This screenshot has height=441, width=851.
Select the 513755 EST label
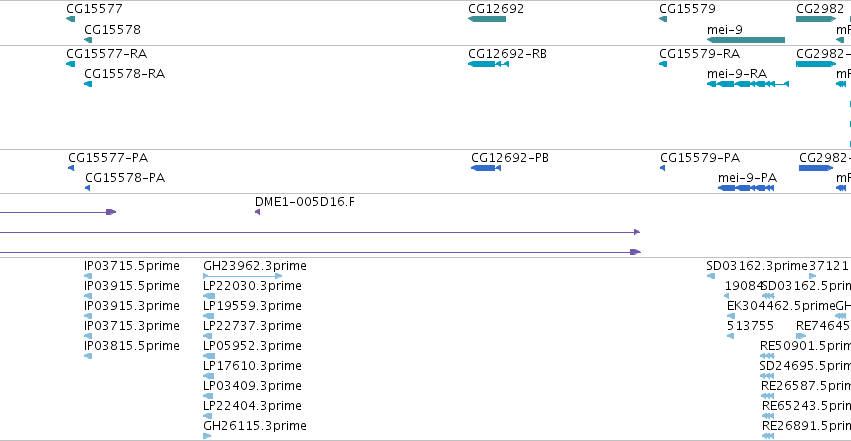750,326
